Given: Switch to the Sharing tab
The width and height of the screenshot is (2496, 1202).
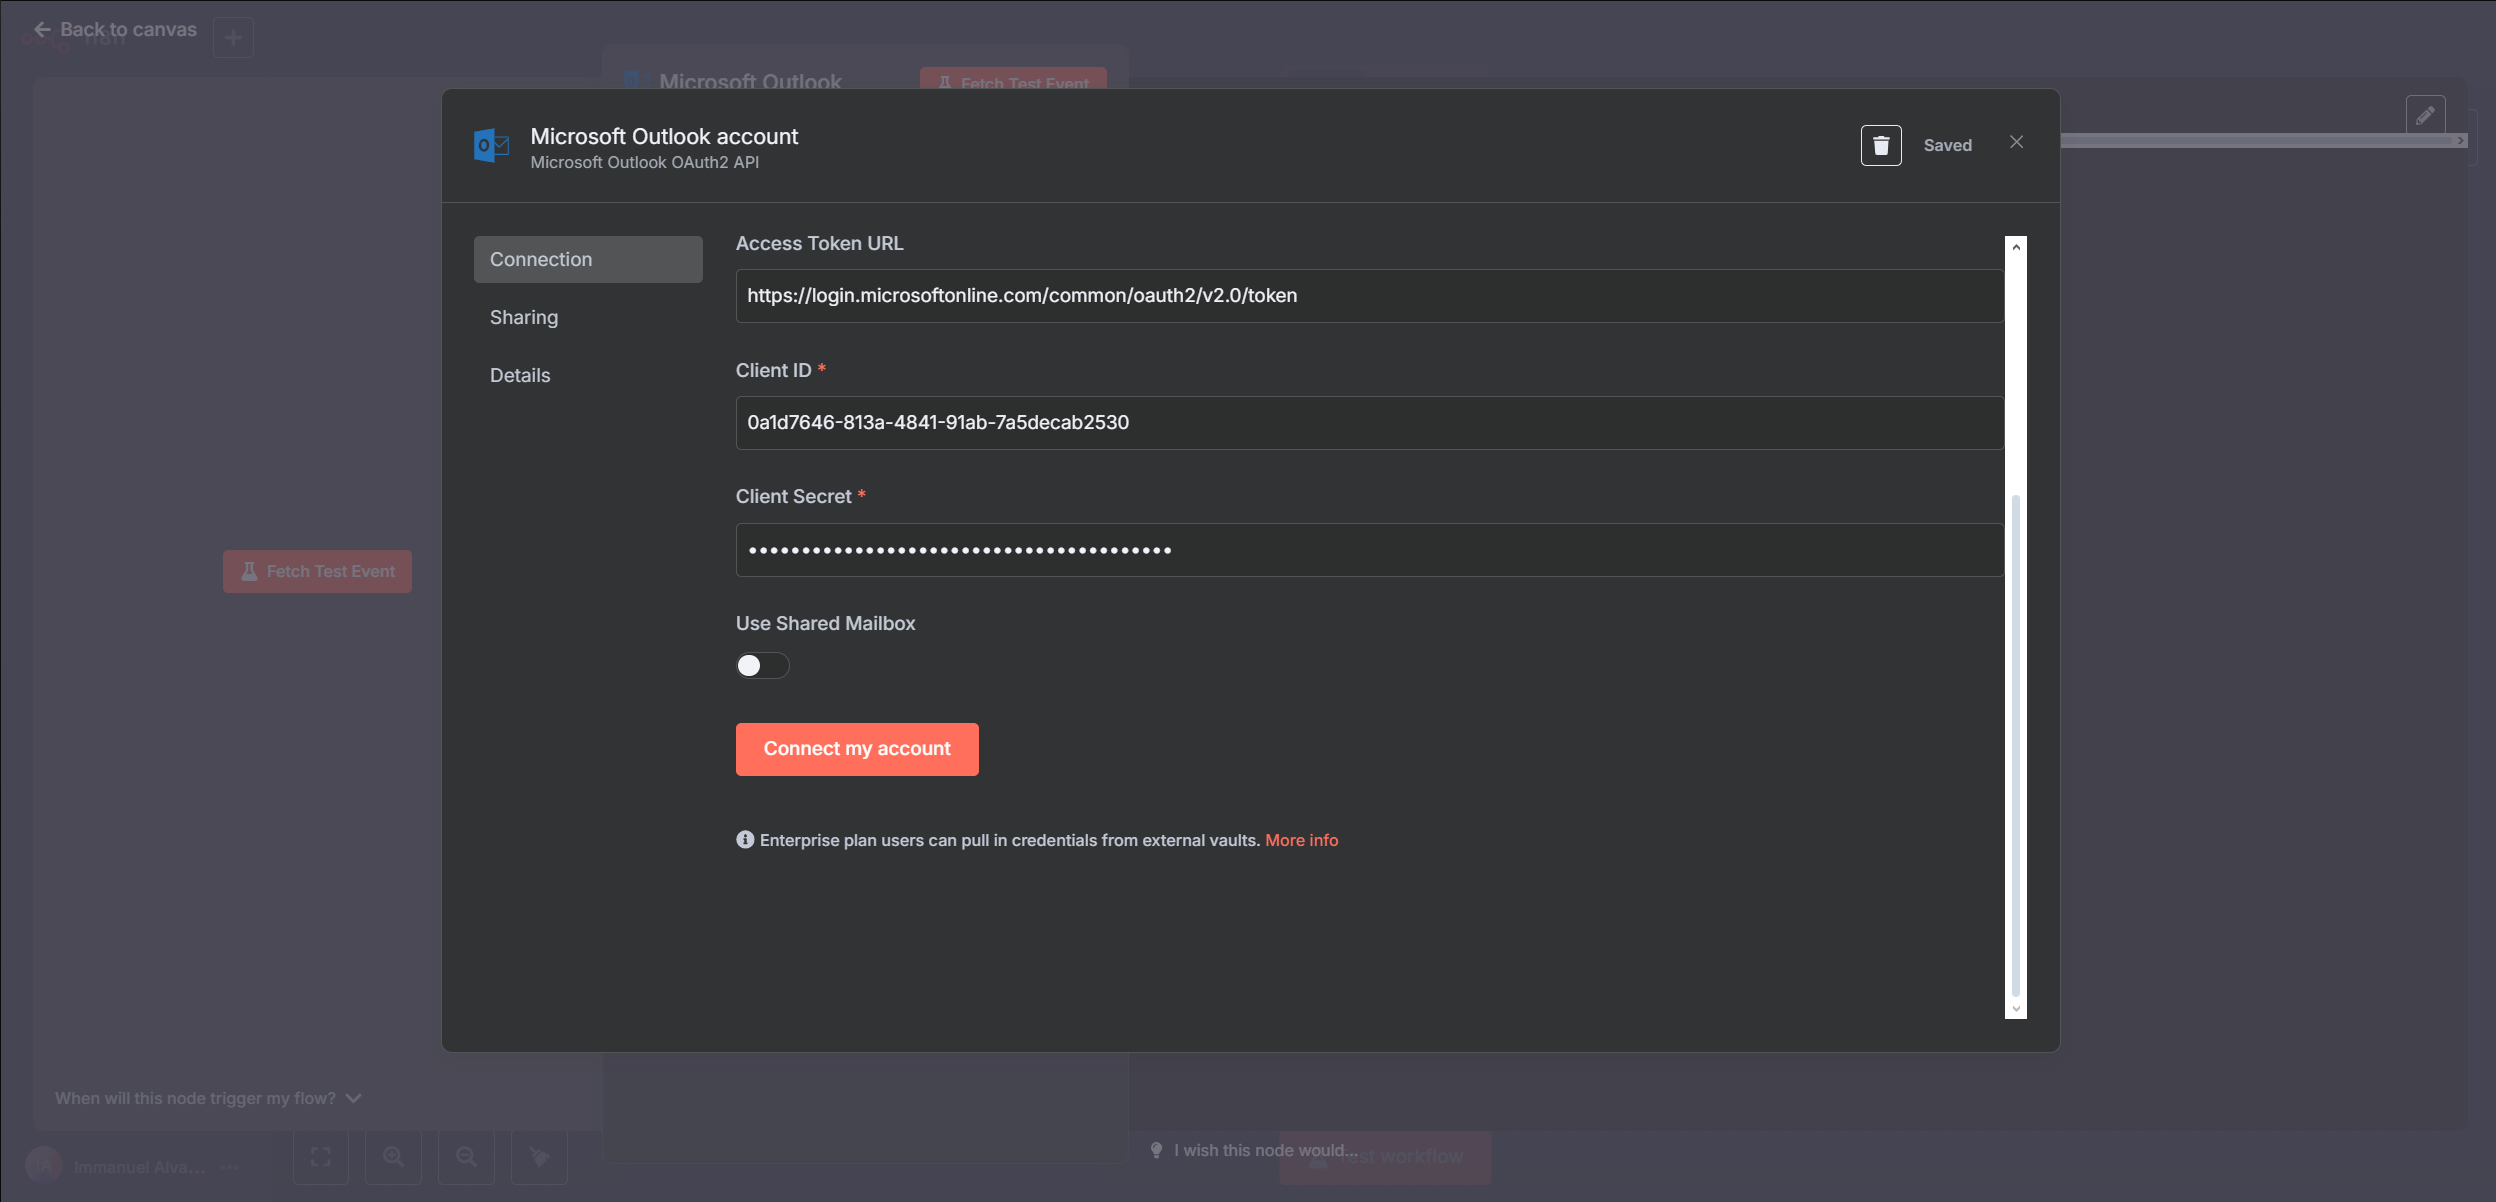Looking at the screenshot, I should 524,317.
